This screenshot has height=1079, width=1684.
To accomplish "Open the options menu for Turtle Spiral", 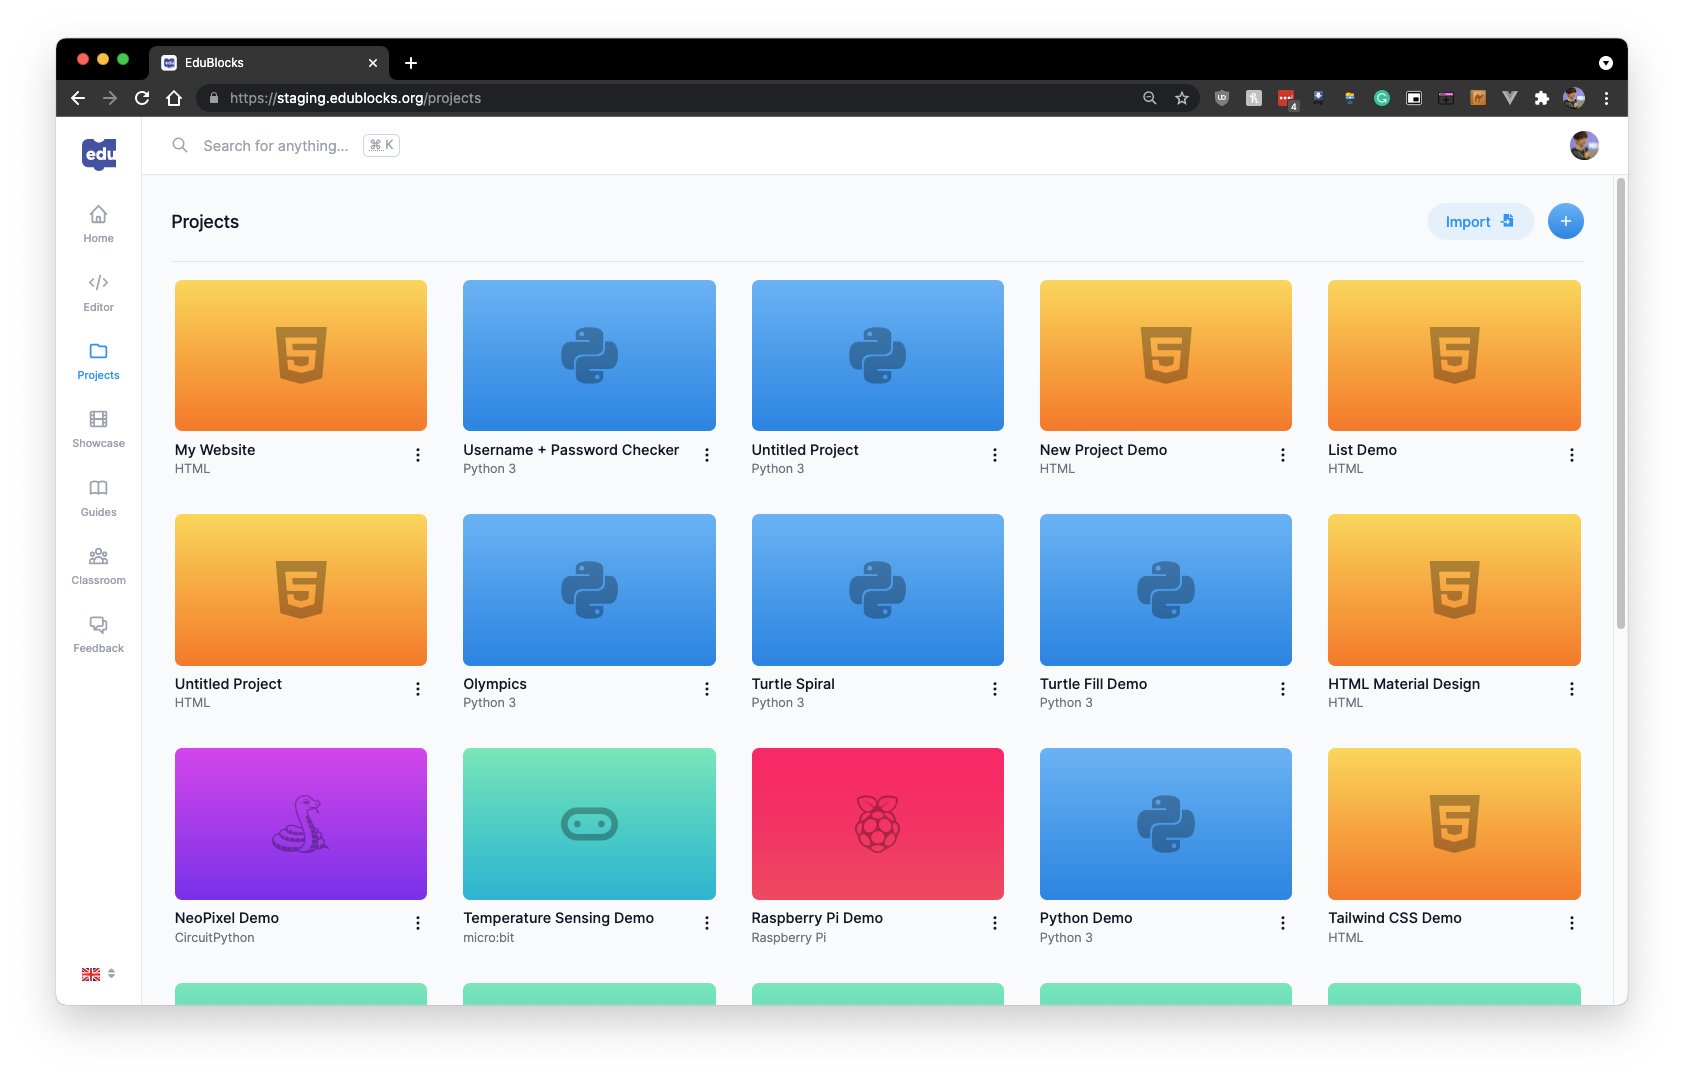I will (x=995, y=688).
